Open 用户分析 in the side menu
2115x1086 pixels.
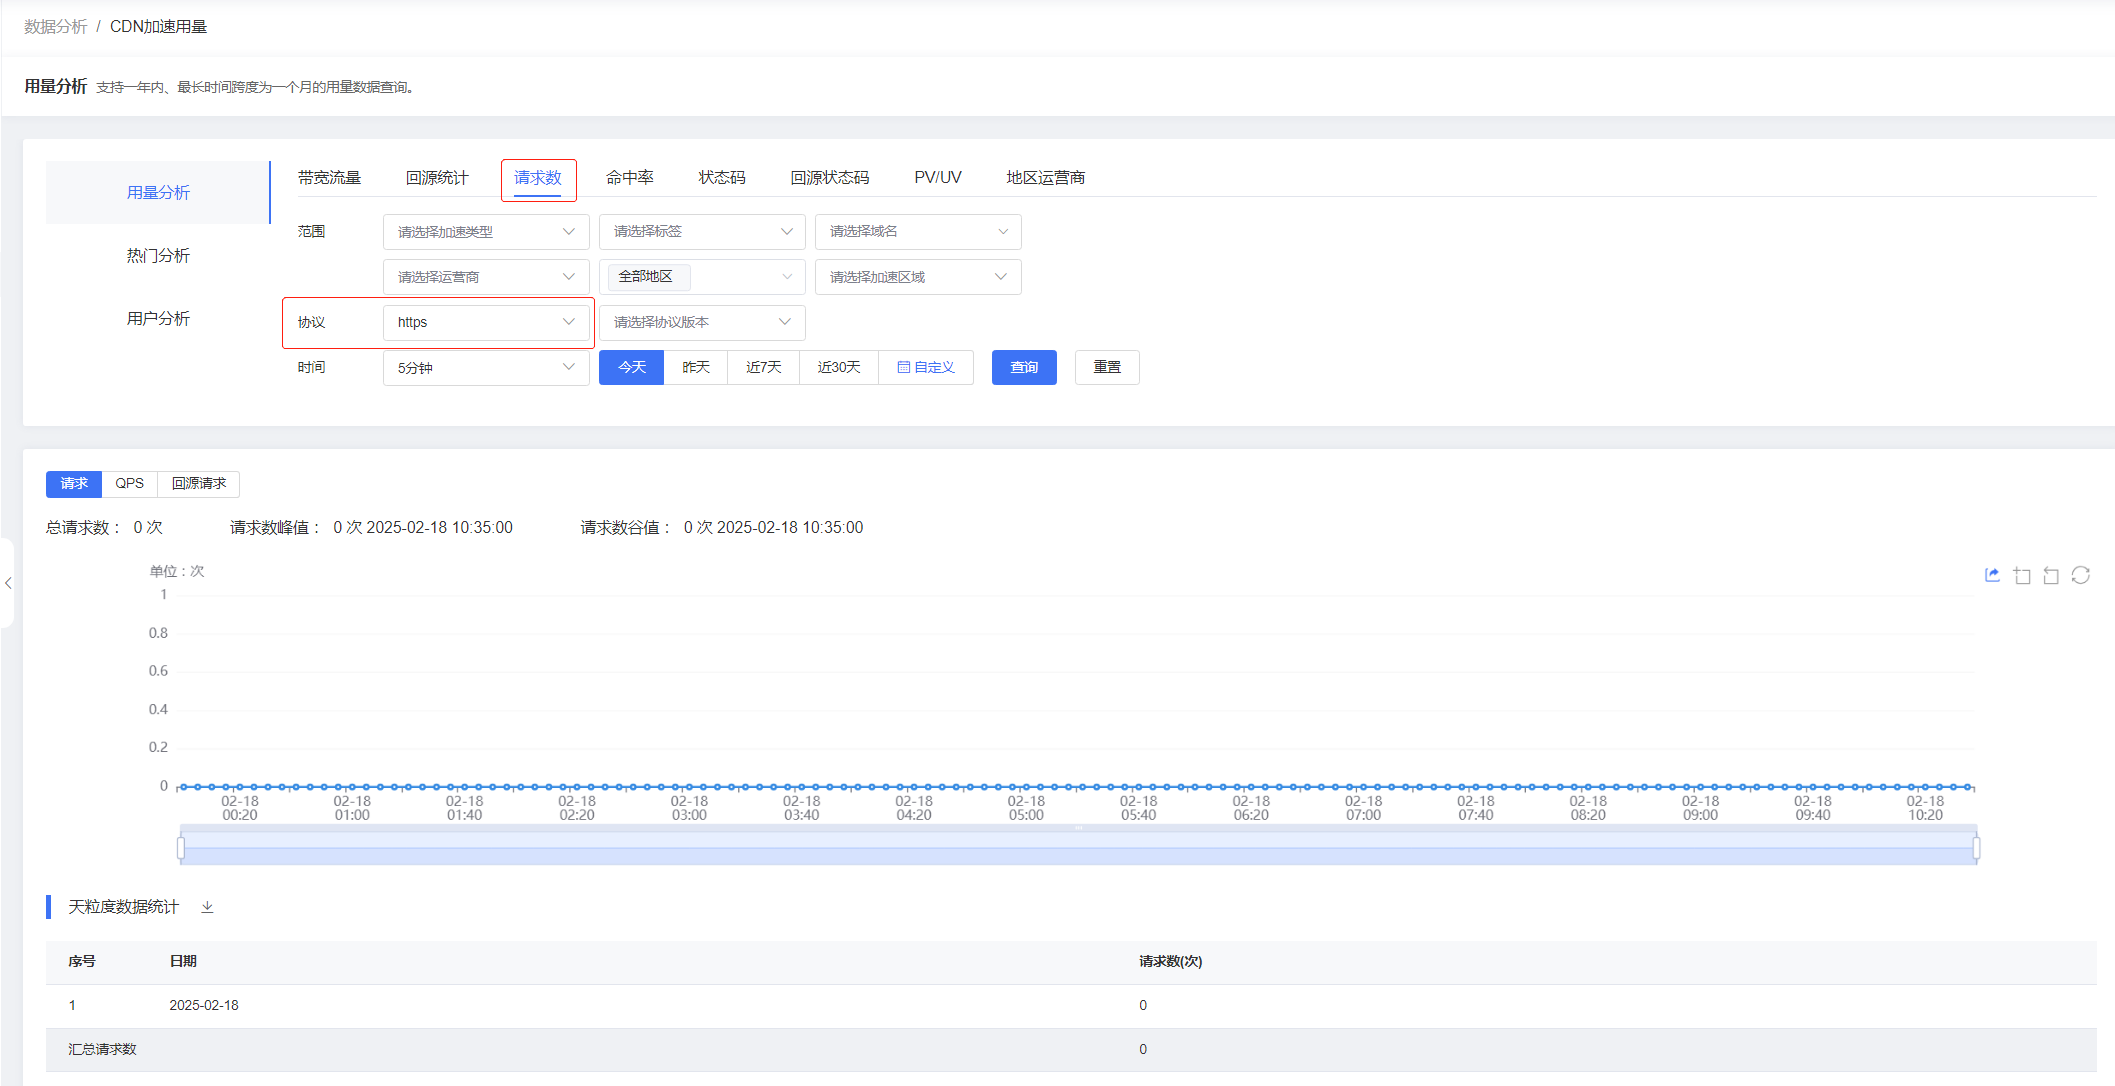click(x=158, y=318)
